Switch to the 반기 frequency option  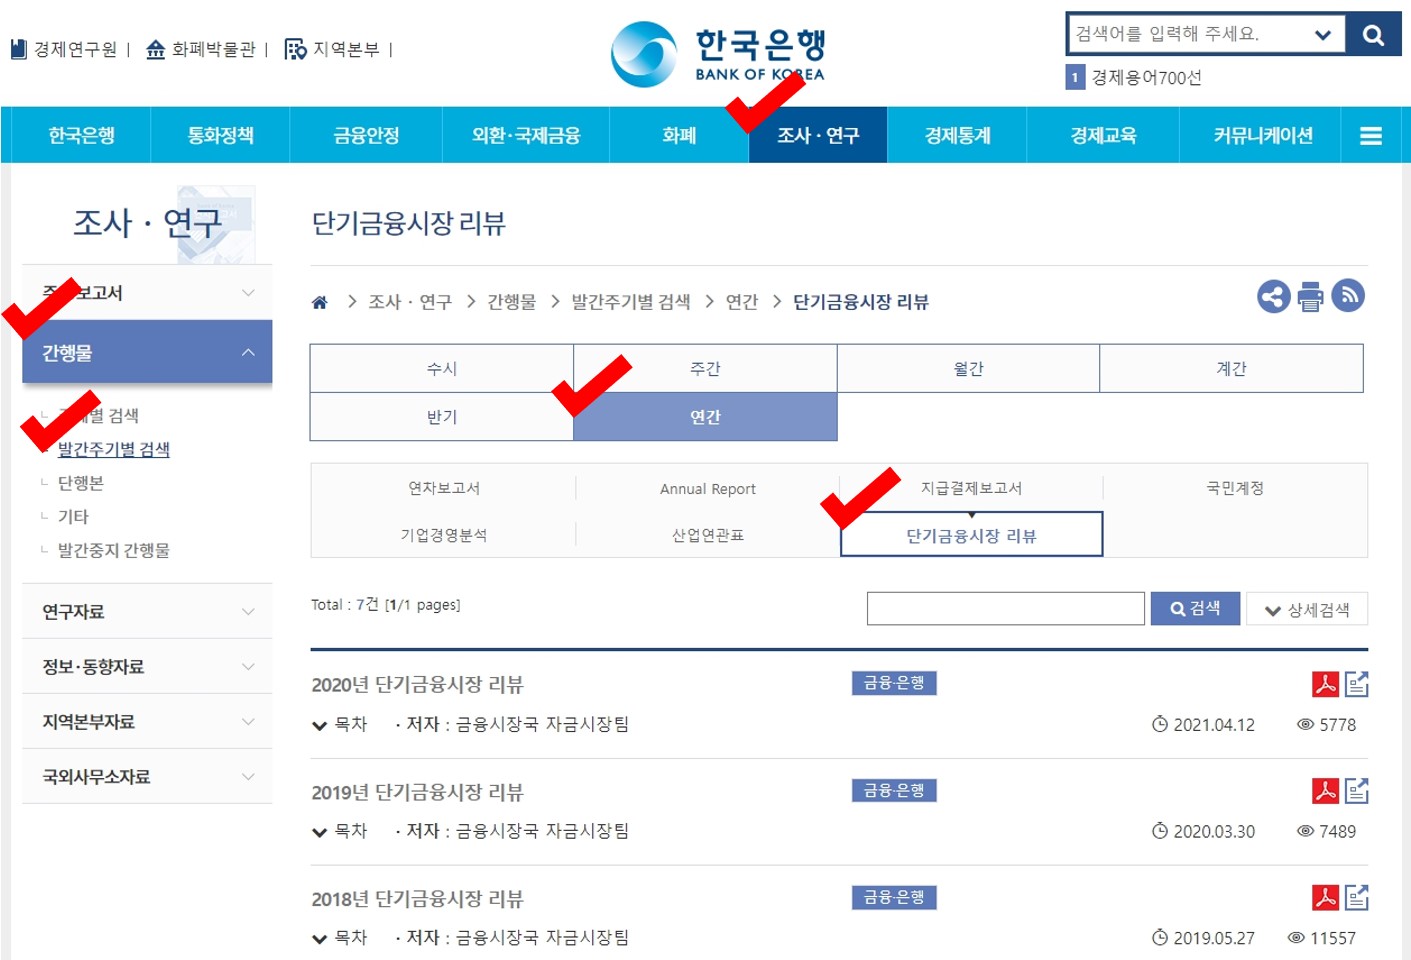click(441, 417)
